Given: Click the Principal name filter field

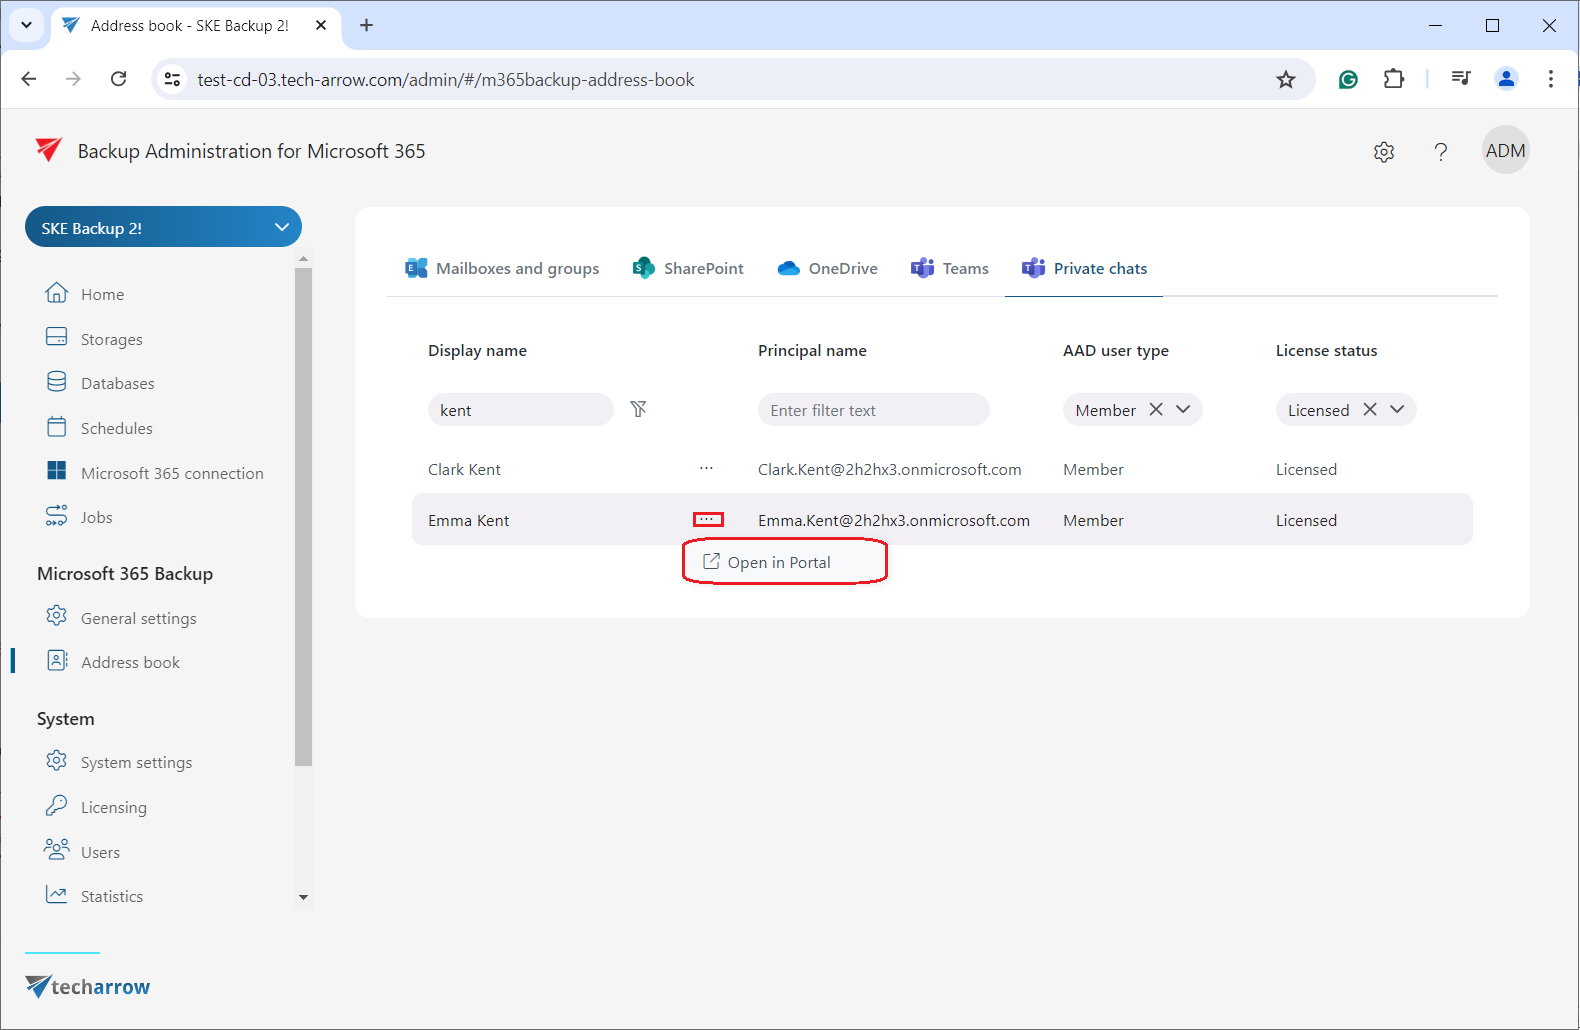Looking at the screenshot, I should click(x=873, y=410).
